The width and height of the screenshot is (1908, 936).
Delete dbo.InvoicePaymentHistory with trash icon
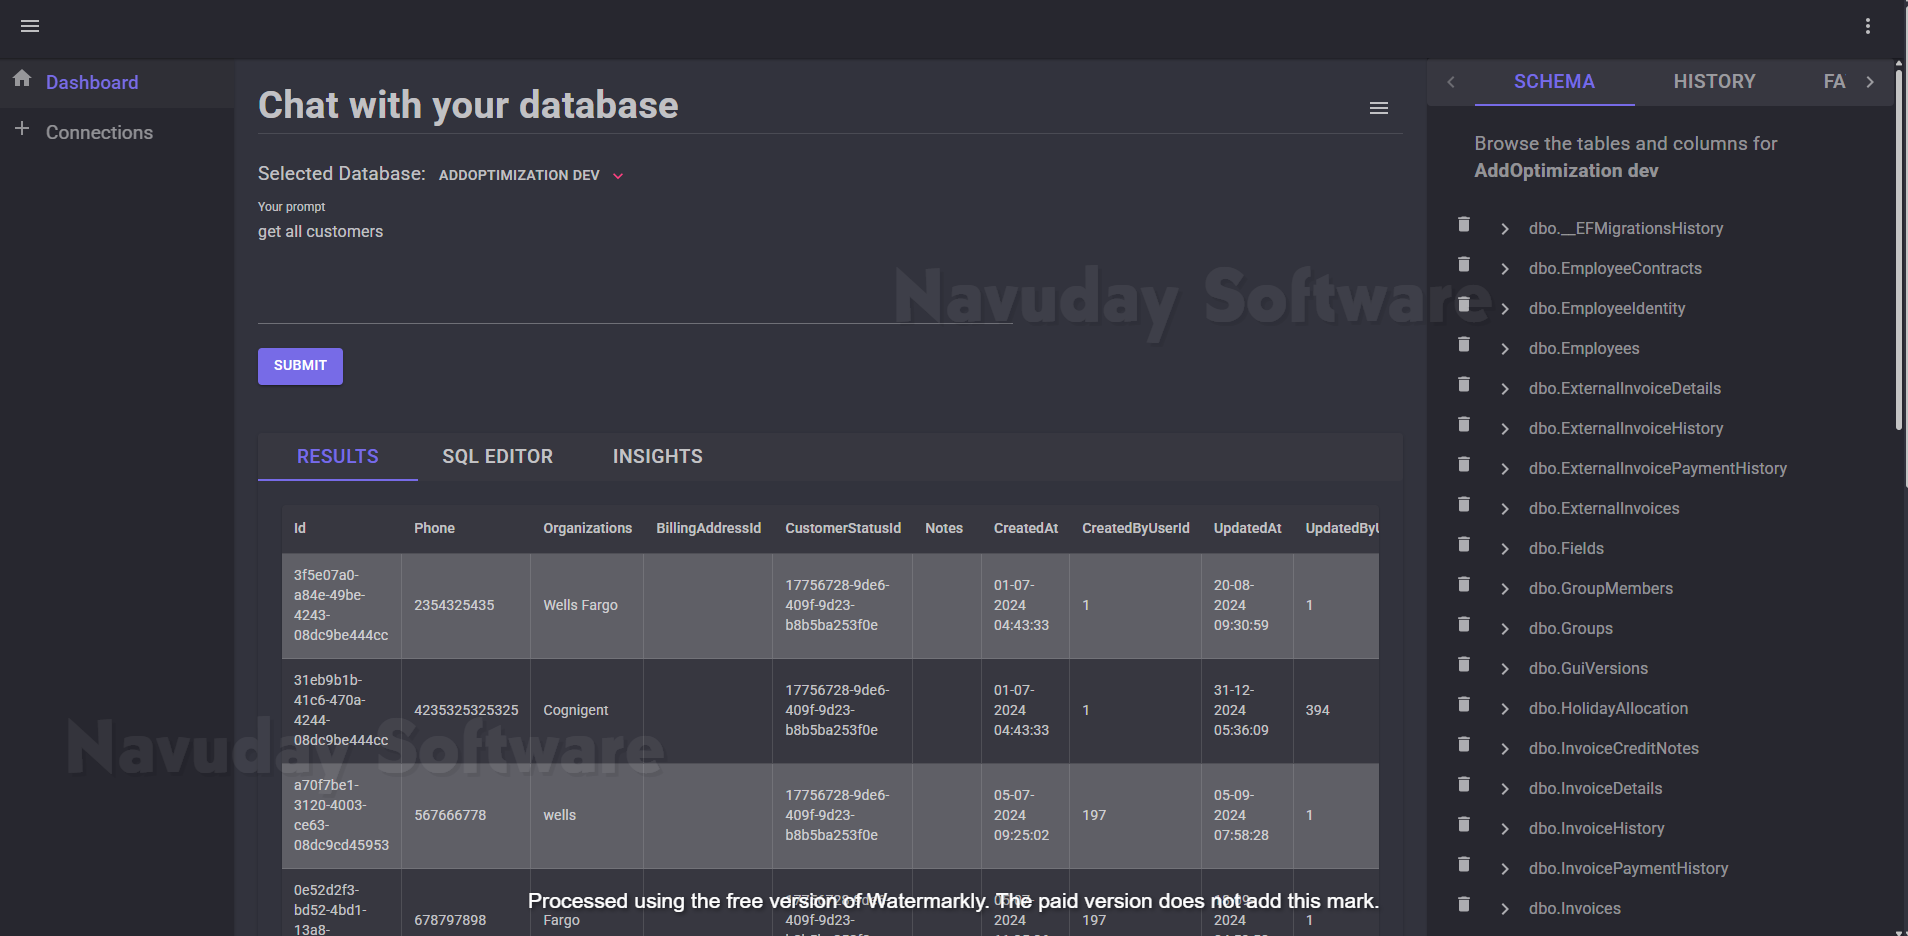(x=1464, y=864)
